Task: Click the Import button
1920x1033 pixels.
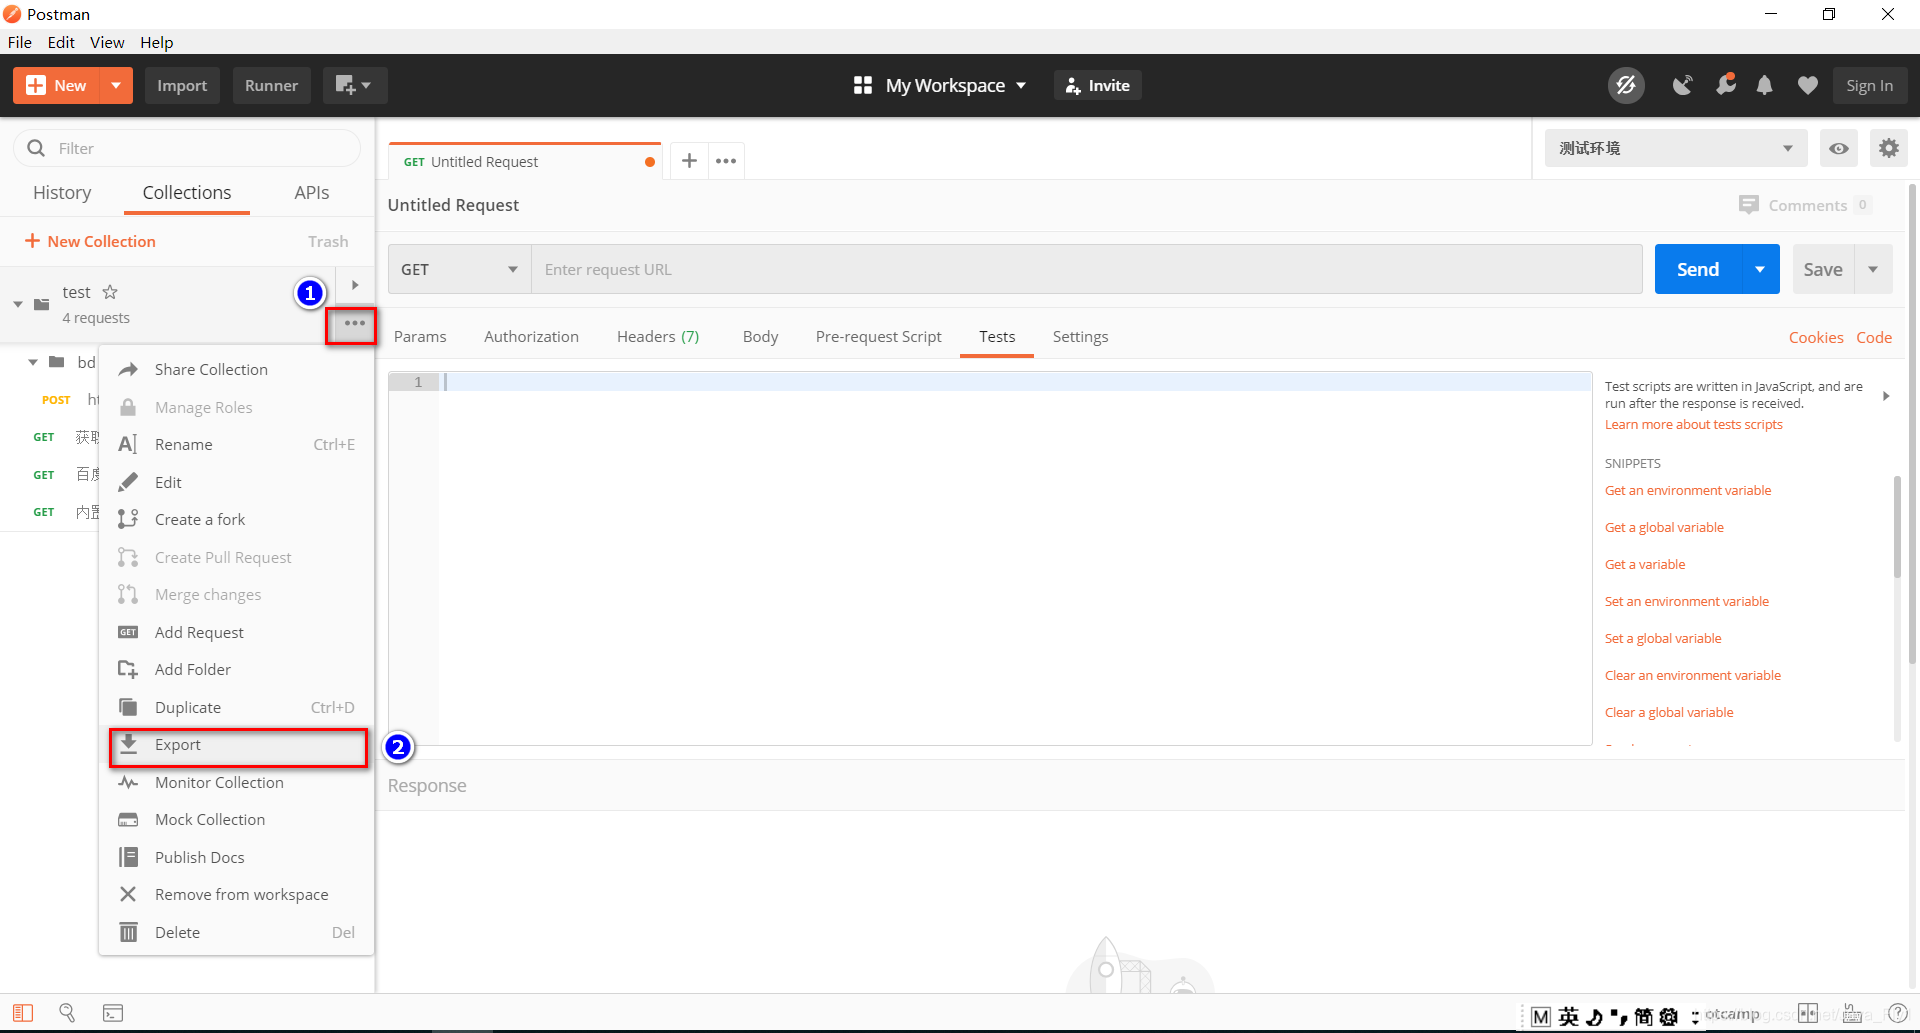Action: tap(182, 86)
